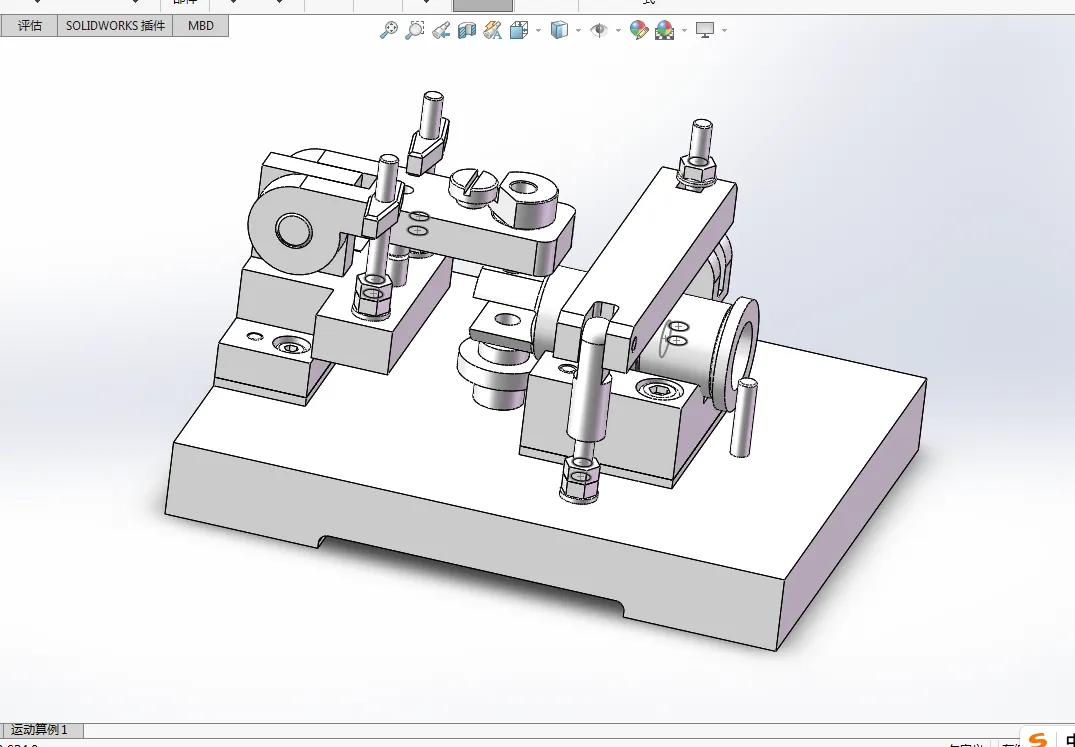Viewport: 1075px width, 747px height.
Task: Click the Apply Scene icon
Action: click(664, 30)
